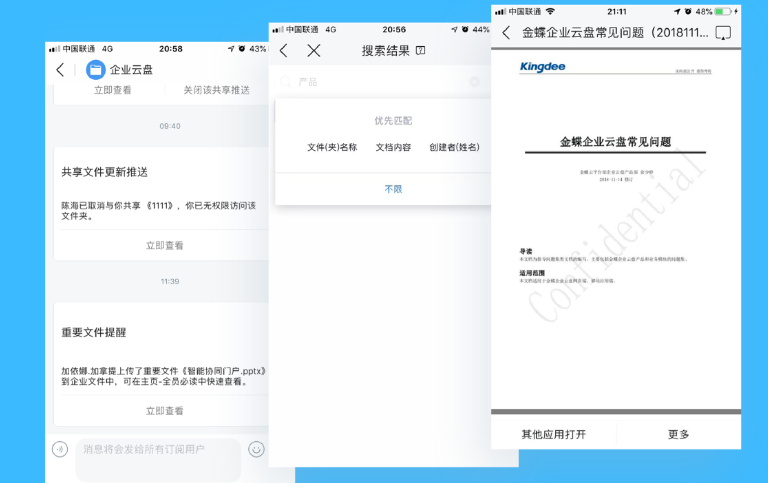Screen dimensions: 768x483
Task: Select 文档内容 match option
Action: 393,147
